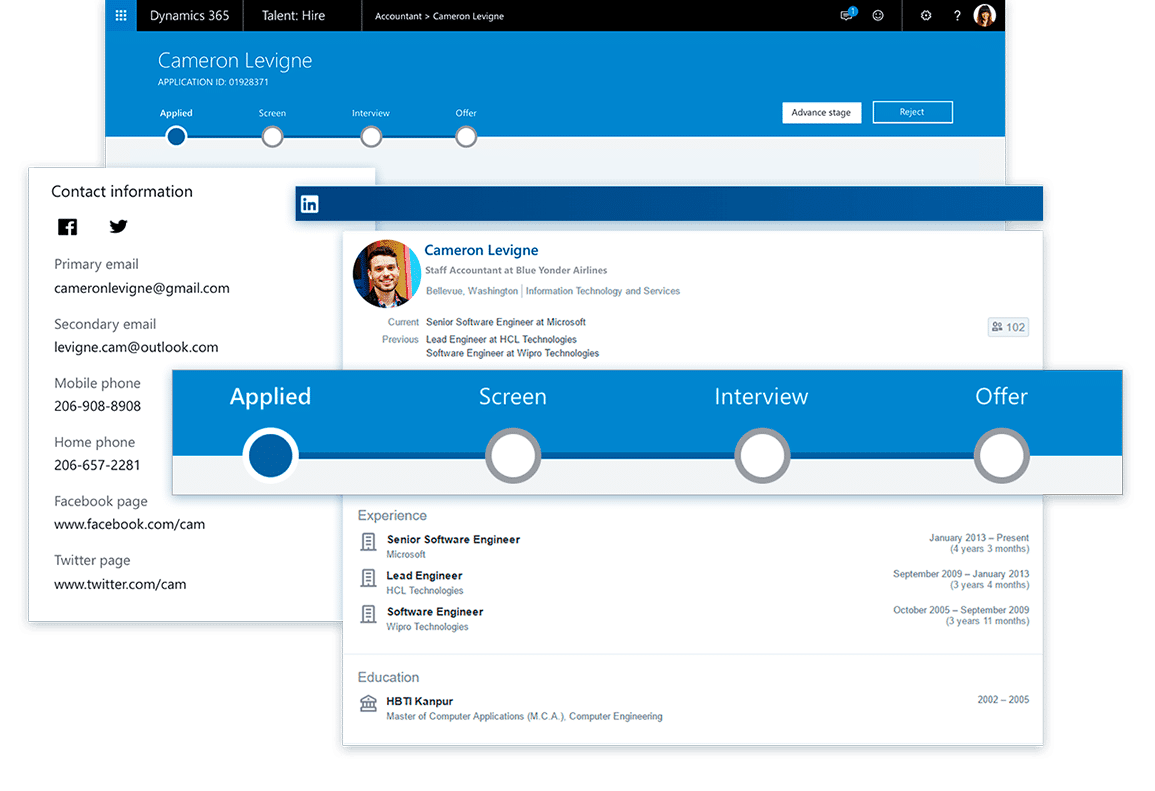Click the Accountant breadcrumb link
The height and width of the screenshot is (791, 1155).
click(x=399, y=16)
